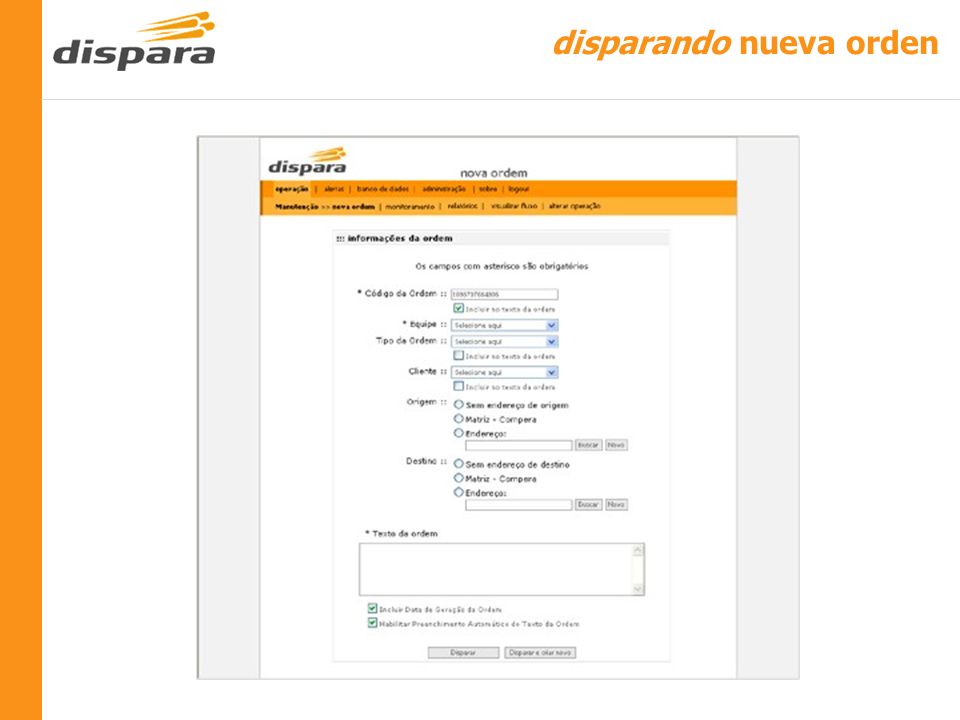The width and height of the screenshot is (960, 720).
Task: Click the 'nova ordem' page title
Action: (x=493, y=173)
